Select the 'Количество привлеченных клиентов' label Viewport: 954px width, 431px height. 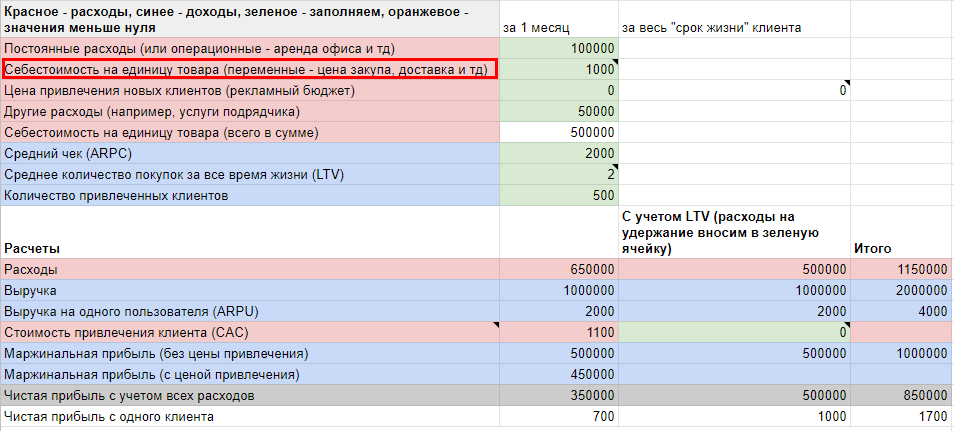250,195
